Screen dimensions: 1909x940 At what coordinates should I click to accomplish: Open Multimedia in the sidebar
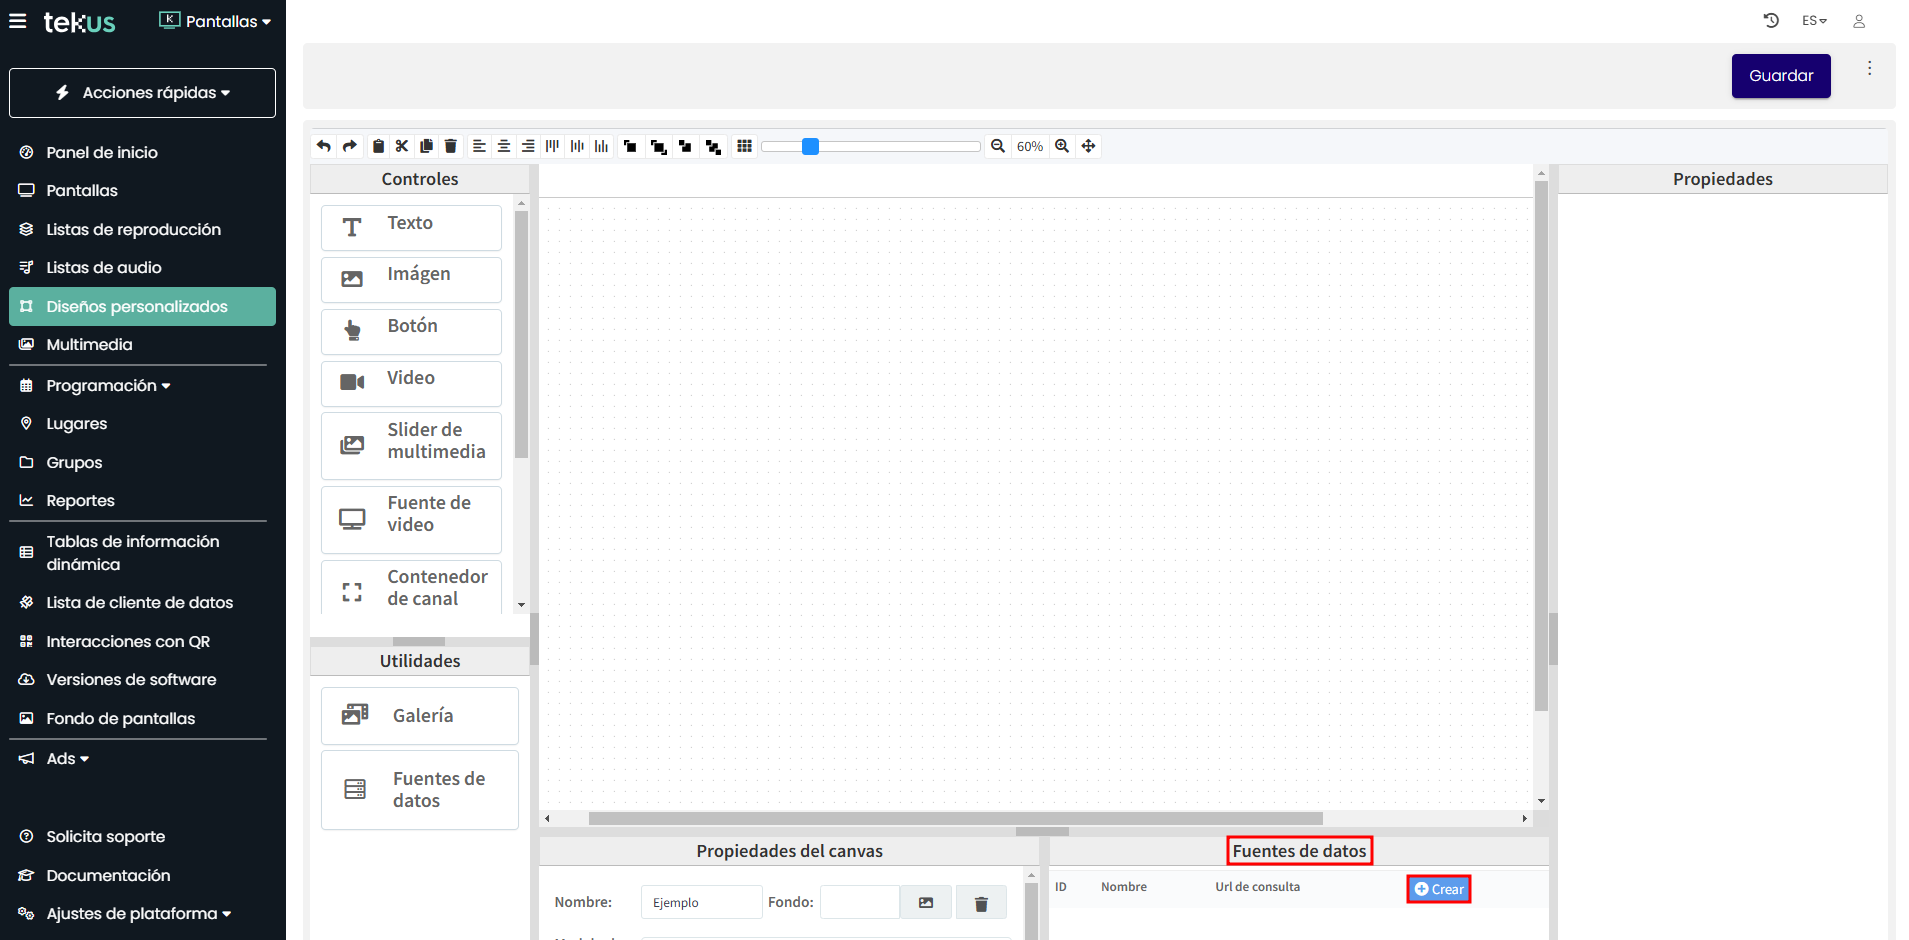(x=89, y=345)
